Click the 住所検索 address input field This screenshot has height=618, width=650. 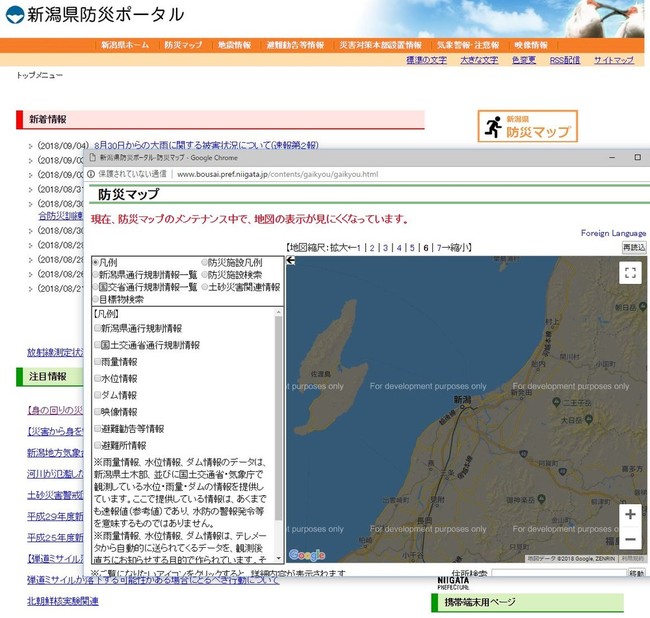coord(558,573)
